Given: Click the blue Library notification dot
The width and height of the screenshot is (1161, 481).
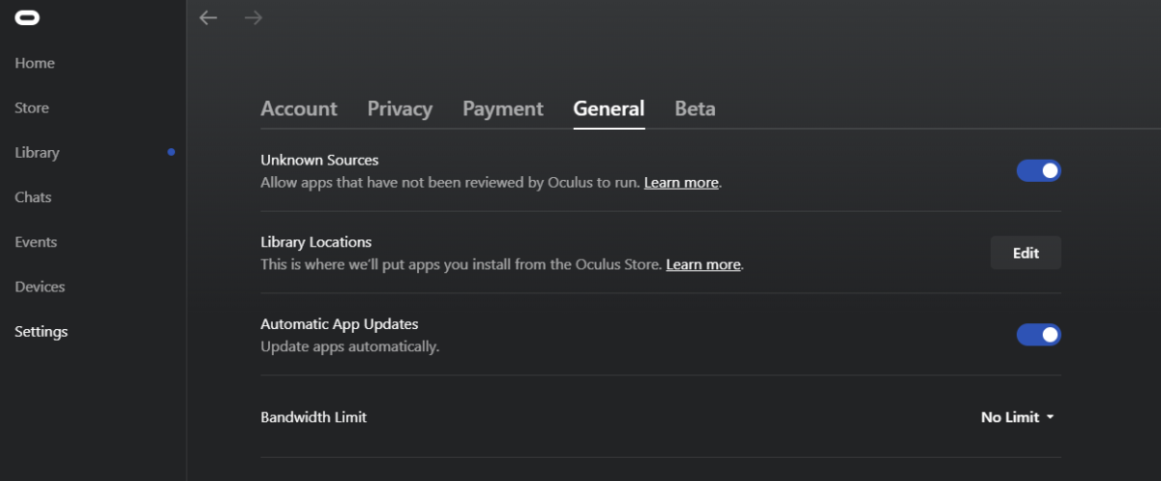Looking at the screenshot, I should (171, 152).
